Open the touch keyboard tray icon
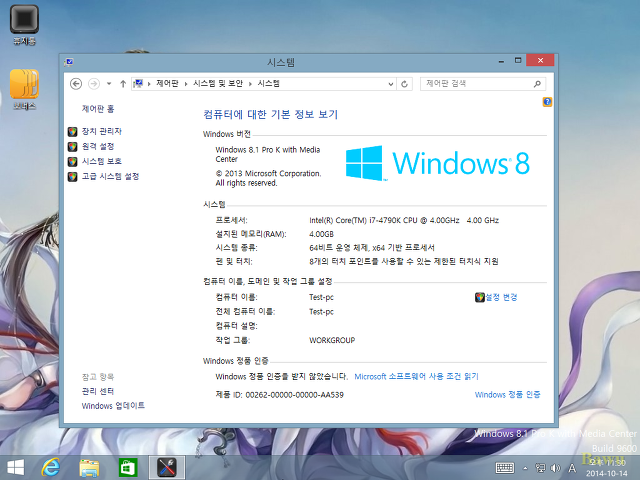Viewport: 640px width, 480px height. (x=504, y=468)
